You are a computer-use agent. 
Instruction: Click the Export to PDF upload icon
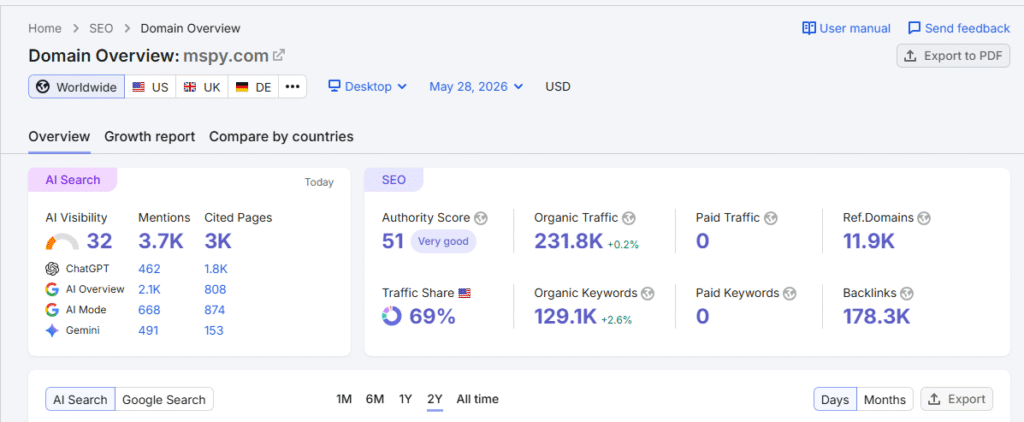click(x=910, y=56)
